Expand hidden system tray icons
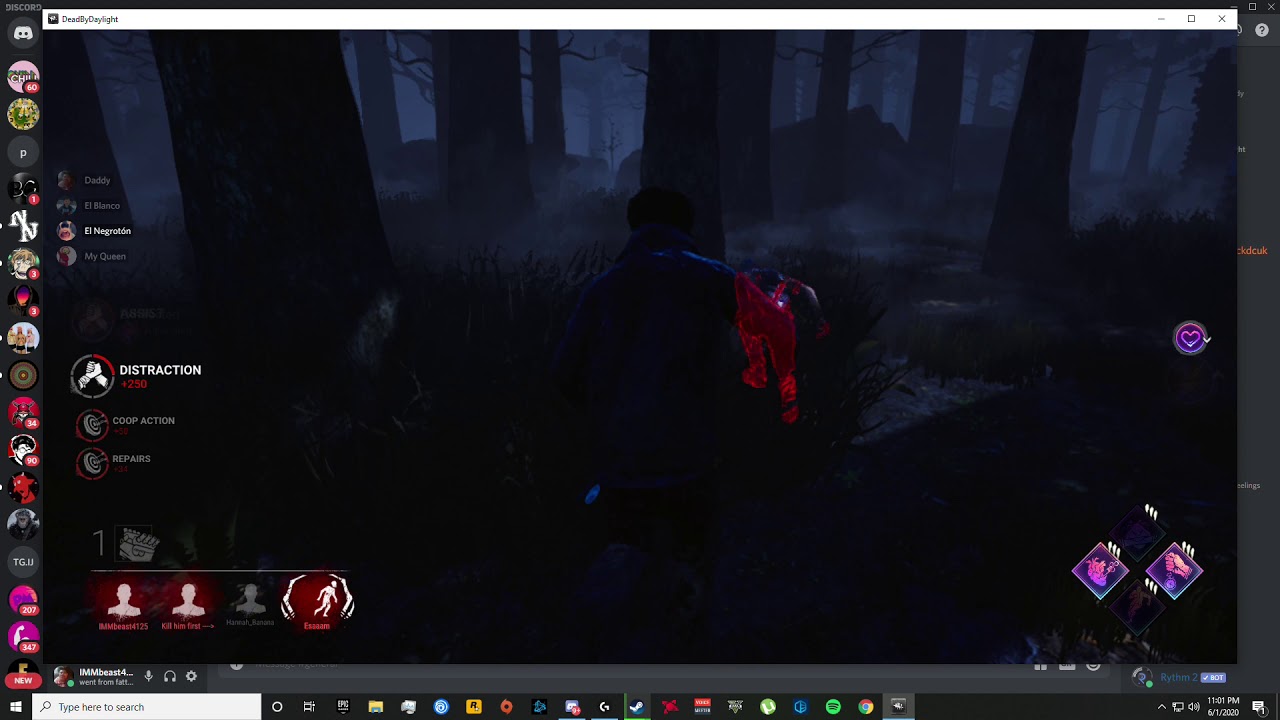 click(x=1161, y=707)
